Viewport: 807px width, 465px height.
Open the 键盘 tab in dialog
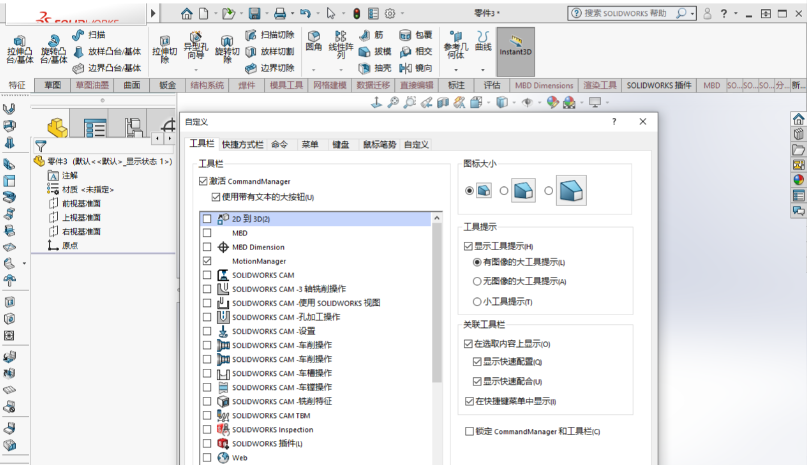pos(341,145)
